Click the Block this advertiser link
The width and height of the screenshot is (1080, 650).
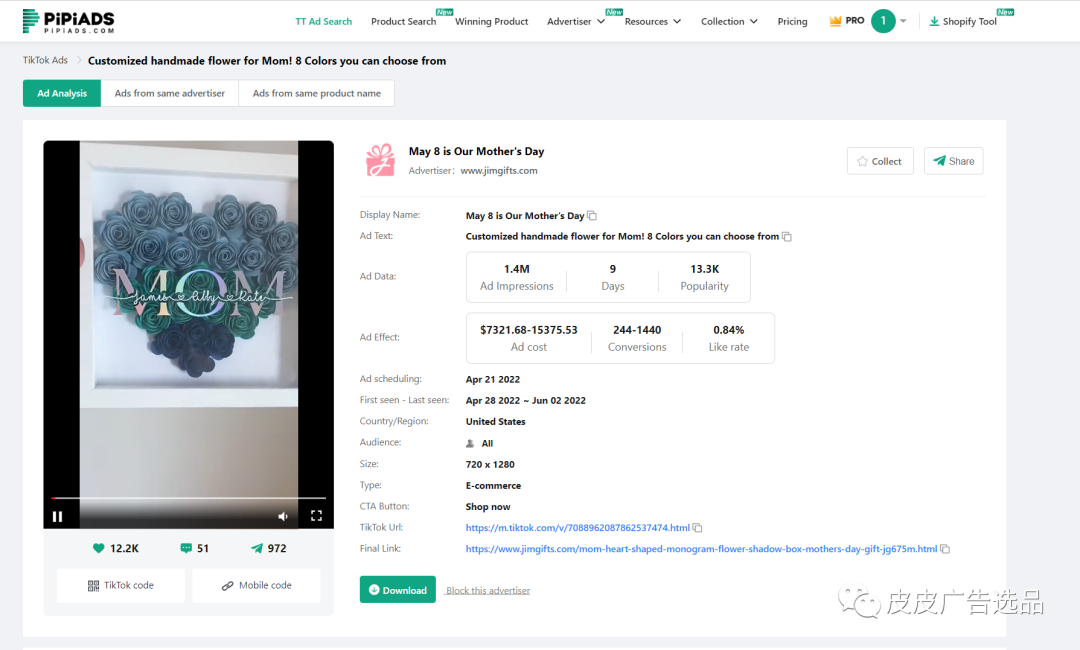tap(488, 591)
